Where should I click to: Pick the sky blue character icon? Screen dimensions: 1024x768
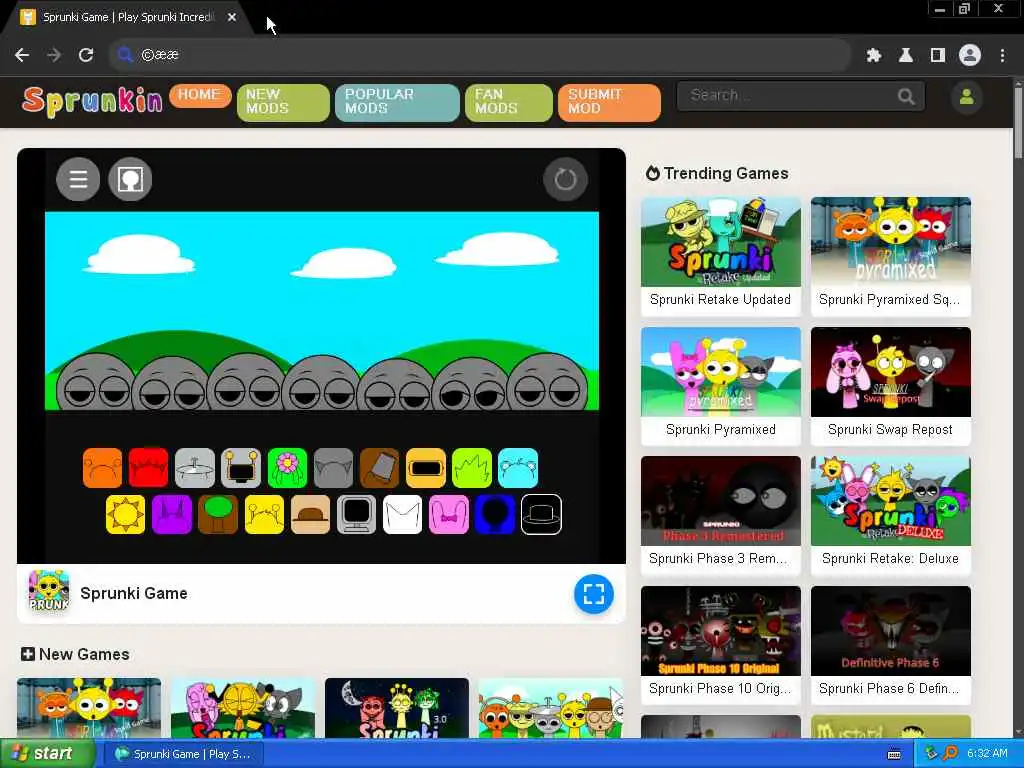point(518,468)
